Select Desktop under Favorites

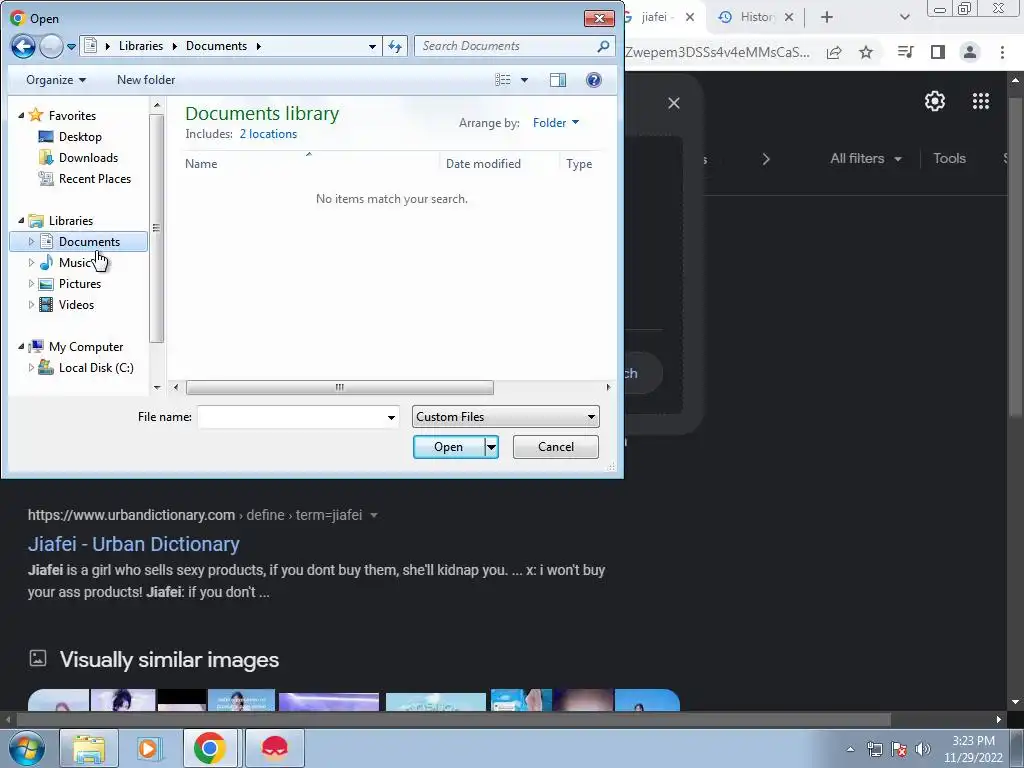(80, 136)
